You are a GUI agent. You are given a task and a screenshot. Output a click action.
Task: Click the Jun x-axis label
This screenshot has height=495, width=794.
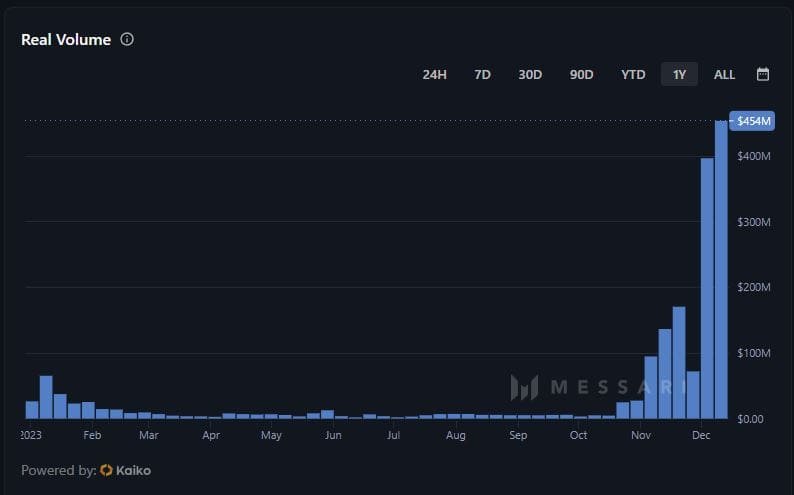coord(333,435)
